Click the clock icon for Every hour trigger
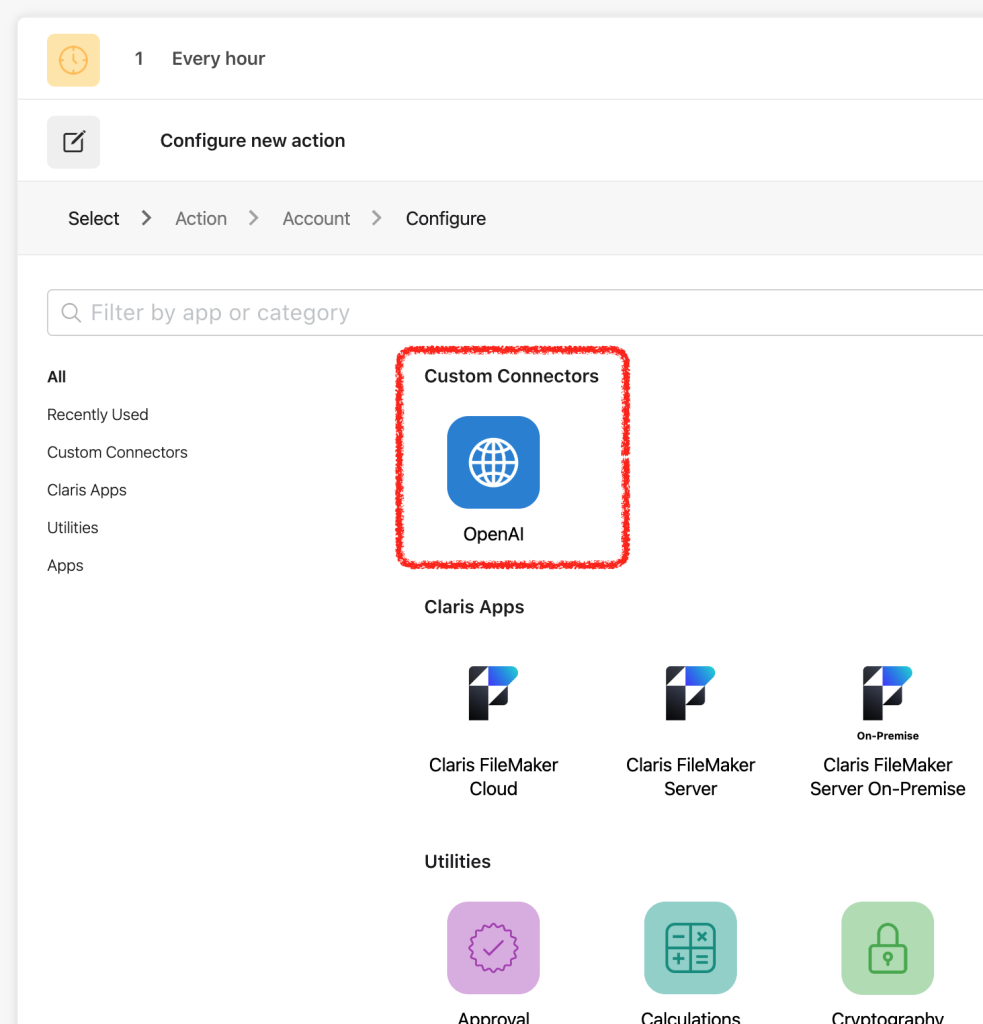983x1024 pixels. point(73,60)
